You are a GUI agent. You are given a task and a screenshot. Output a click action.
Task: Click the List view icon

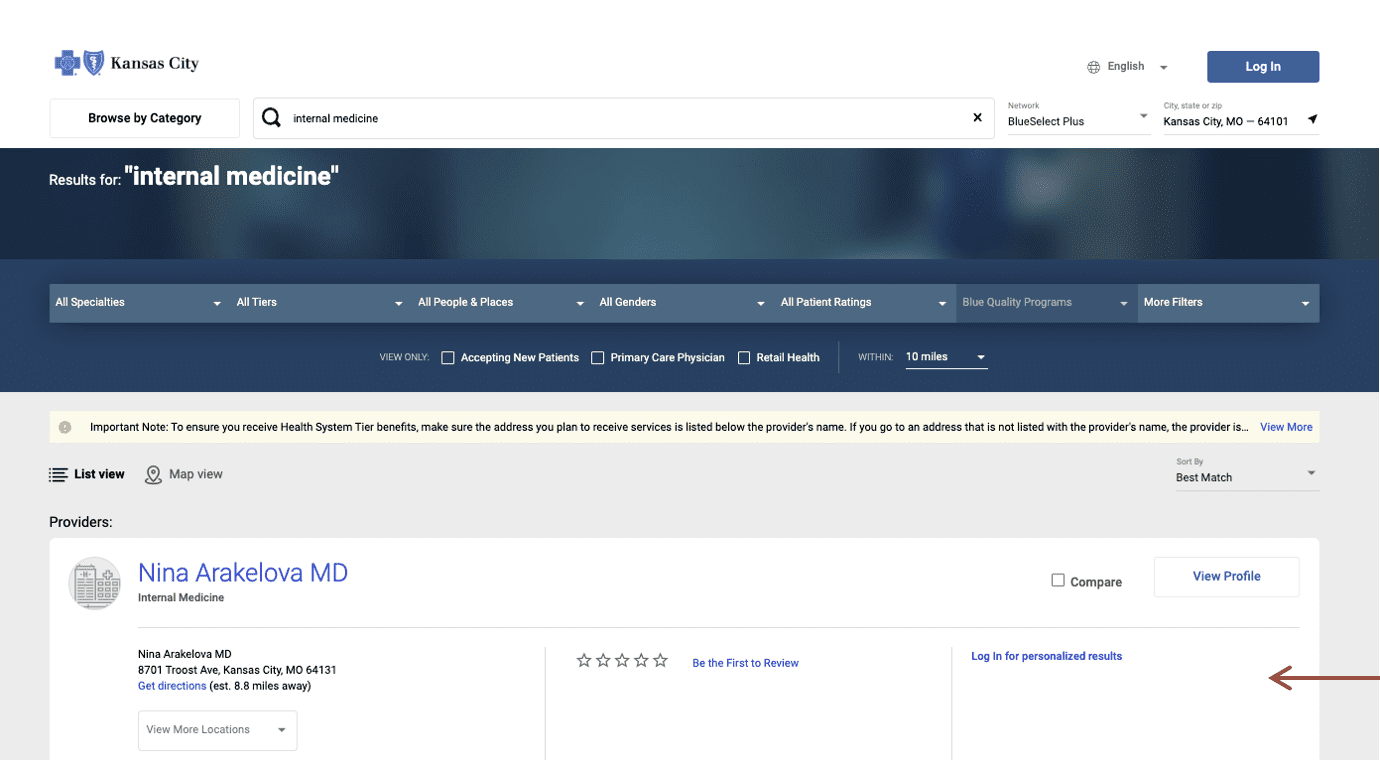[59, 475]
